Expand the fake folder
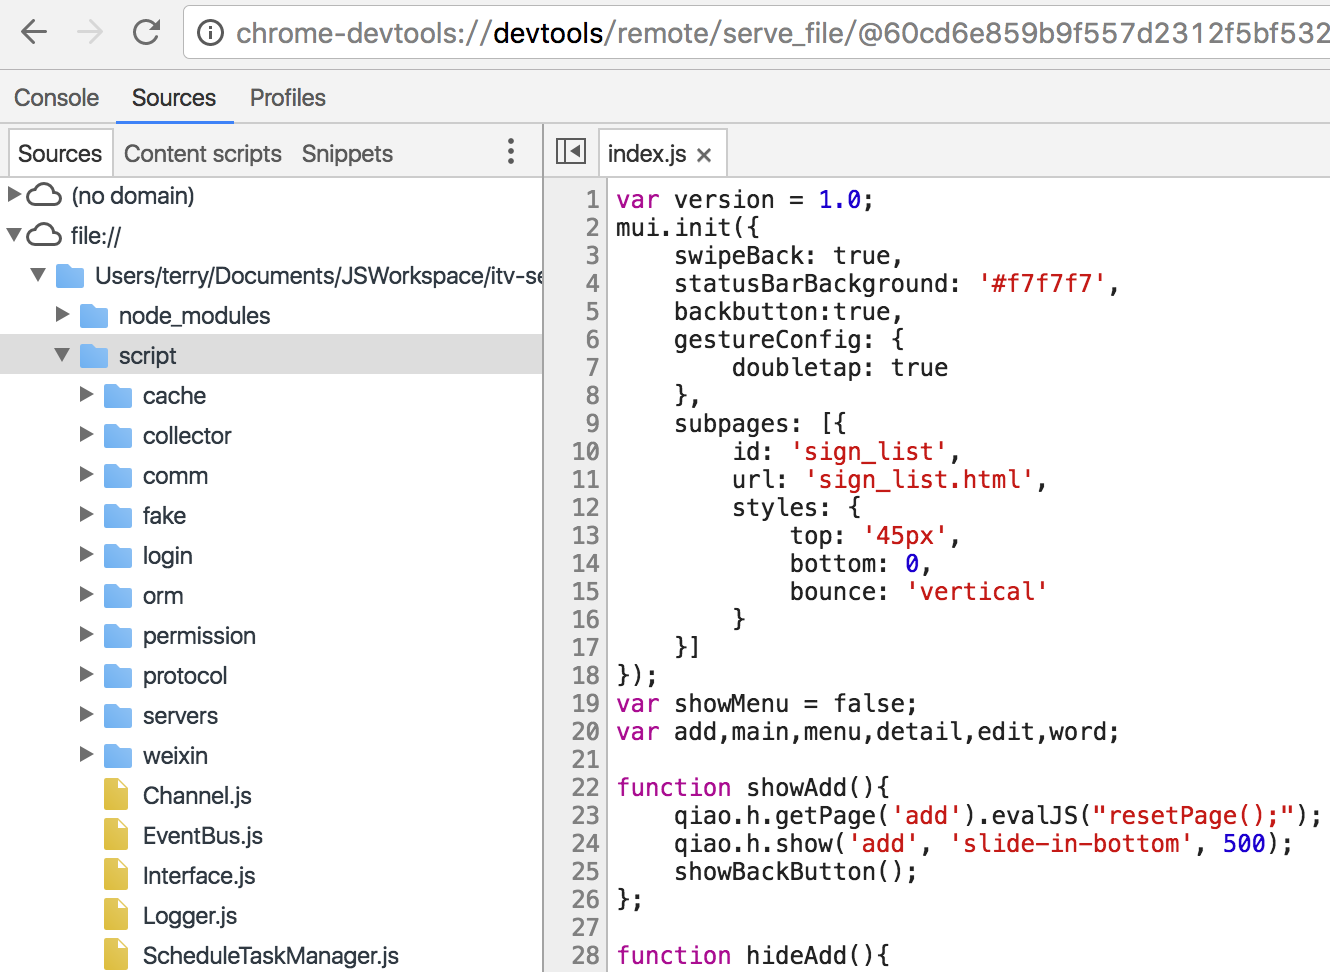This screenshot has width=1330, height=972. coord(86,514)
